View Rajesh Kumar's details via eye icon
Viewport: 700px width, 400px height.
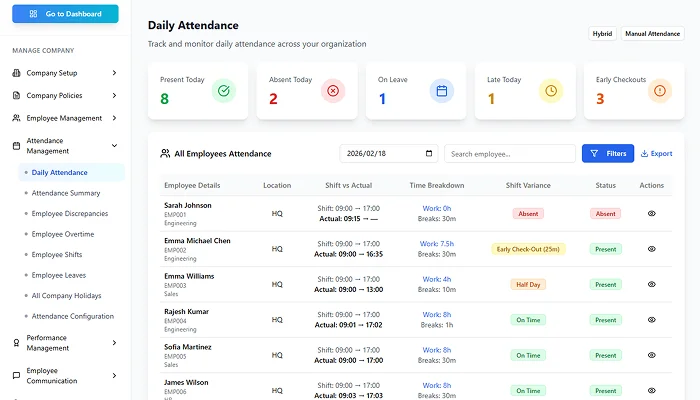pyautogui.click(x=652, y=320)
